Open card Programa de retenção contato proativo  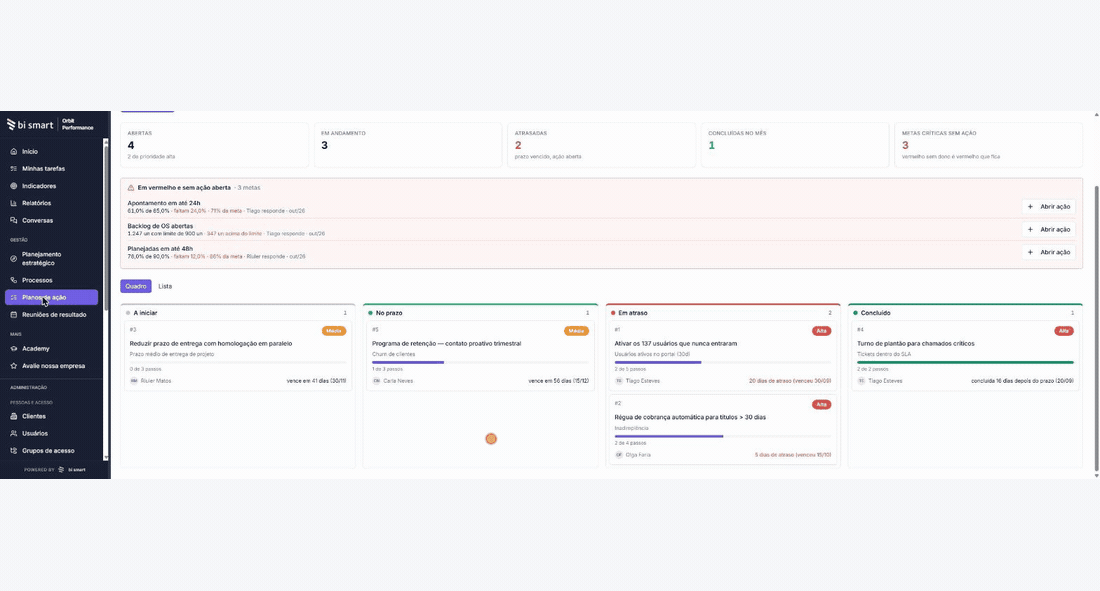(481, 355)
